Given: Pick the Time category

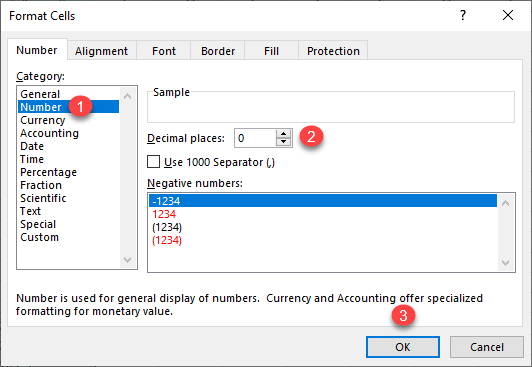Looking at the screenshot, I should (69, 159).
